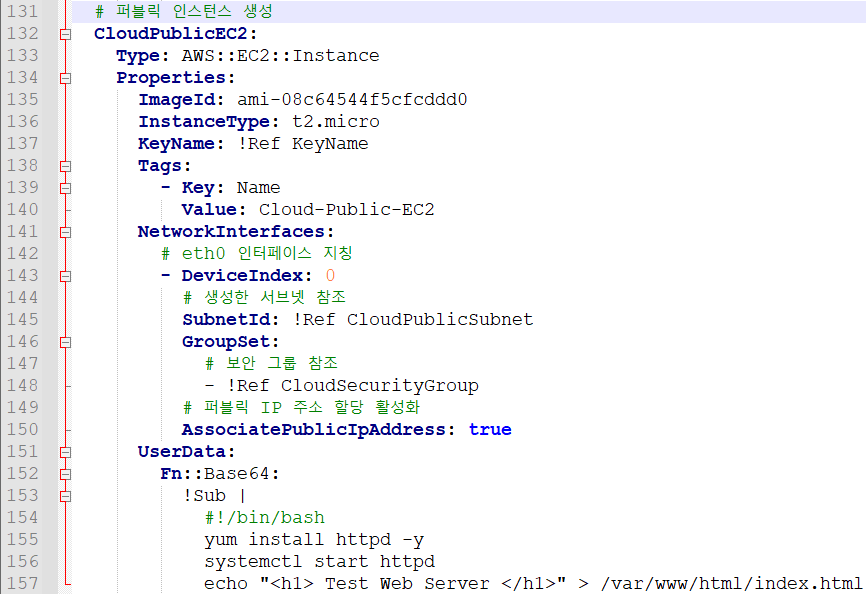
Task: Click the text 'CloudPublicEC2:'
Action: tap(176, 34)
